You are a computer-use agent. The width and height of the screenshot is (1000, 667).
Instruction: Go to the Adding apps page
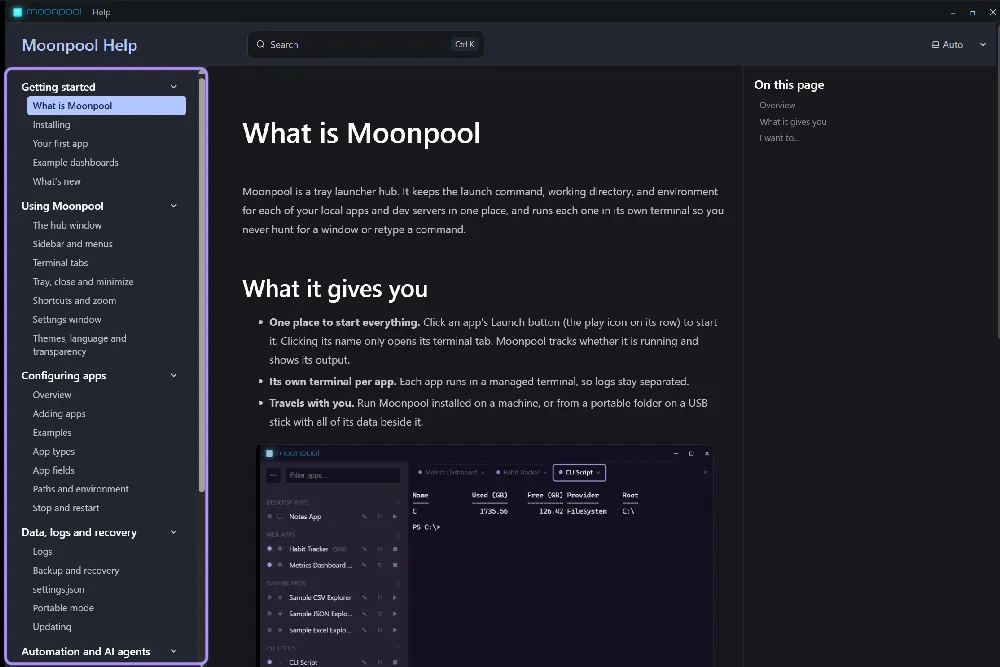[59, 414]
